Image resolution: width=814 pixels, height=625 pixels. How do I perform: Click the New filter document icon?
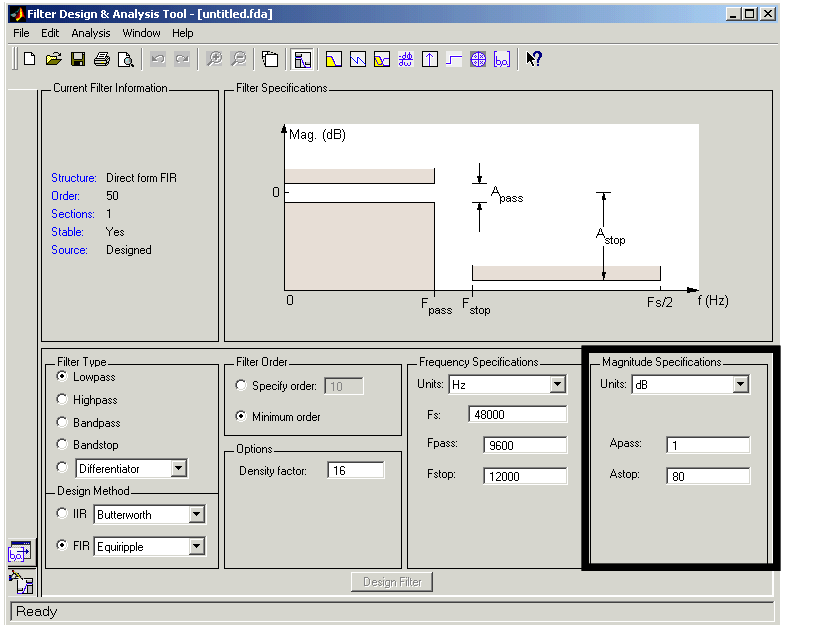tap(29, 59)
